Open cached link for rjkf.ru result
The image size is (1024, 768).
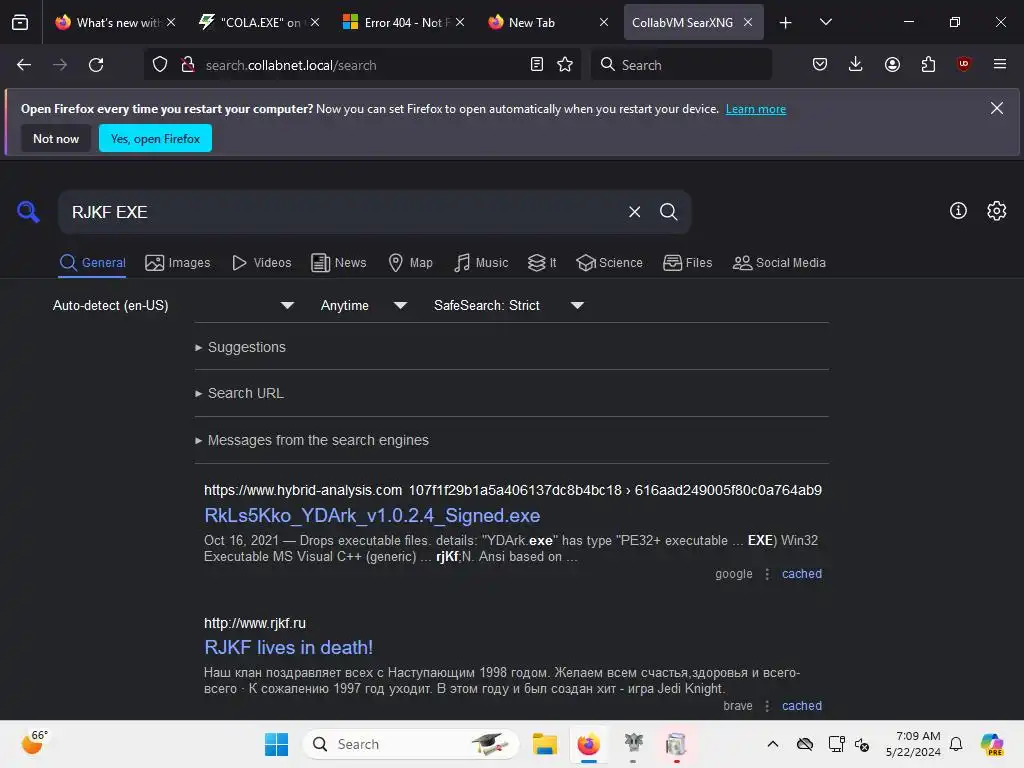(801, 705)
